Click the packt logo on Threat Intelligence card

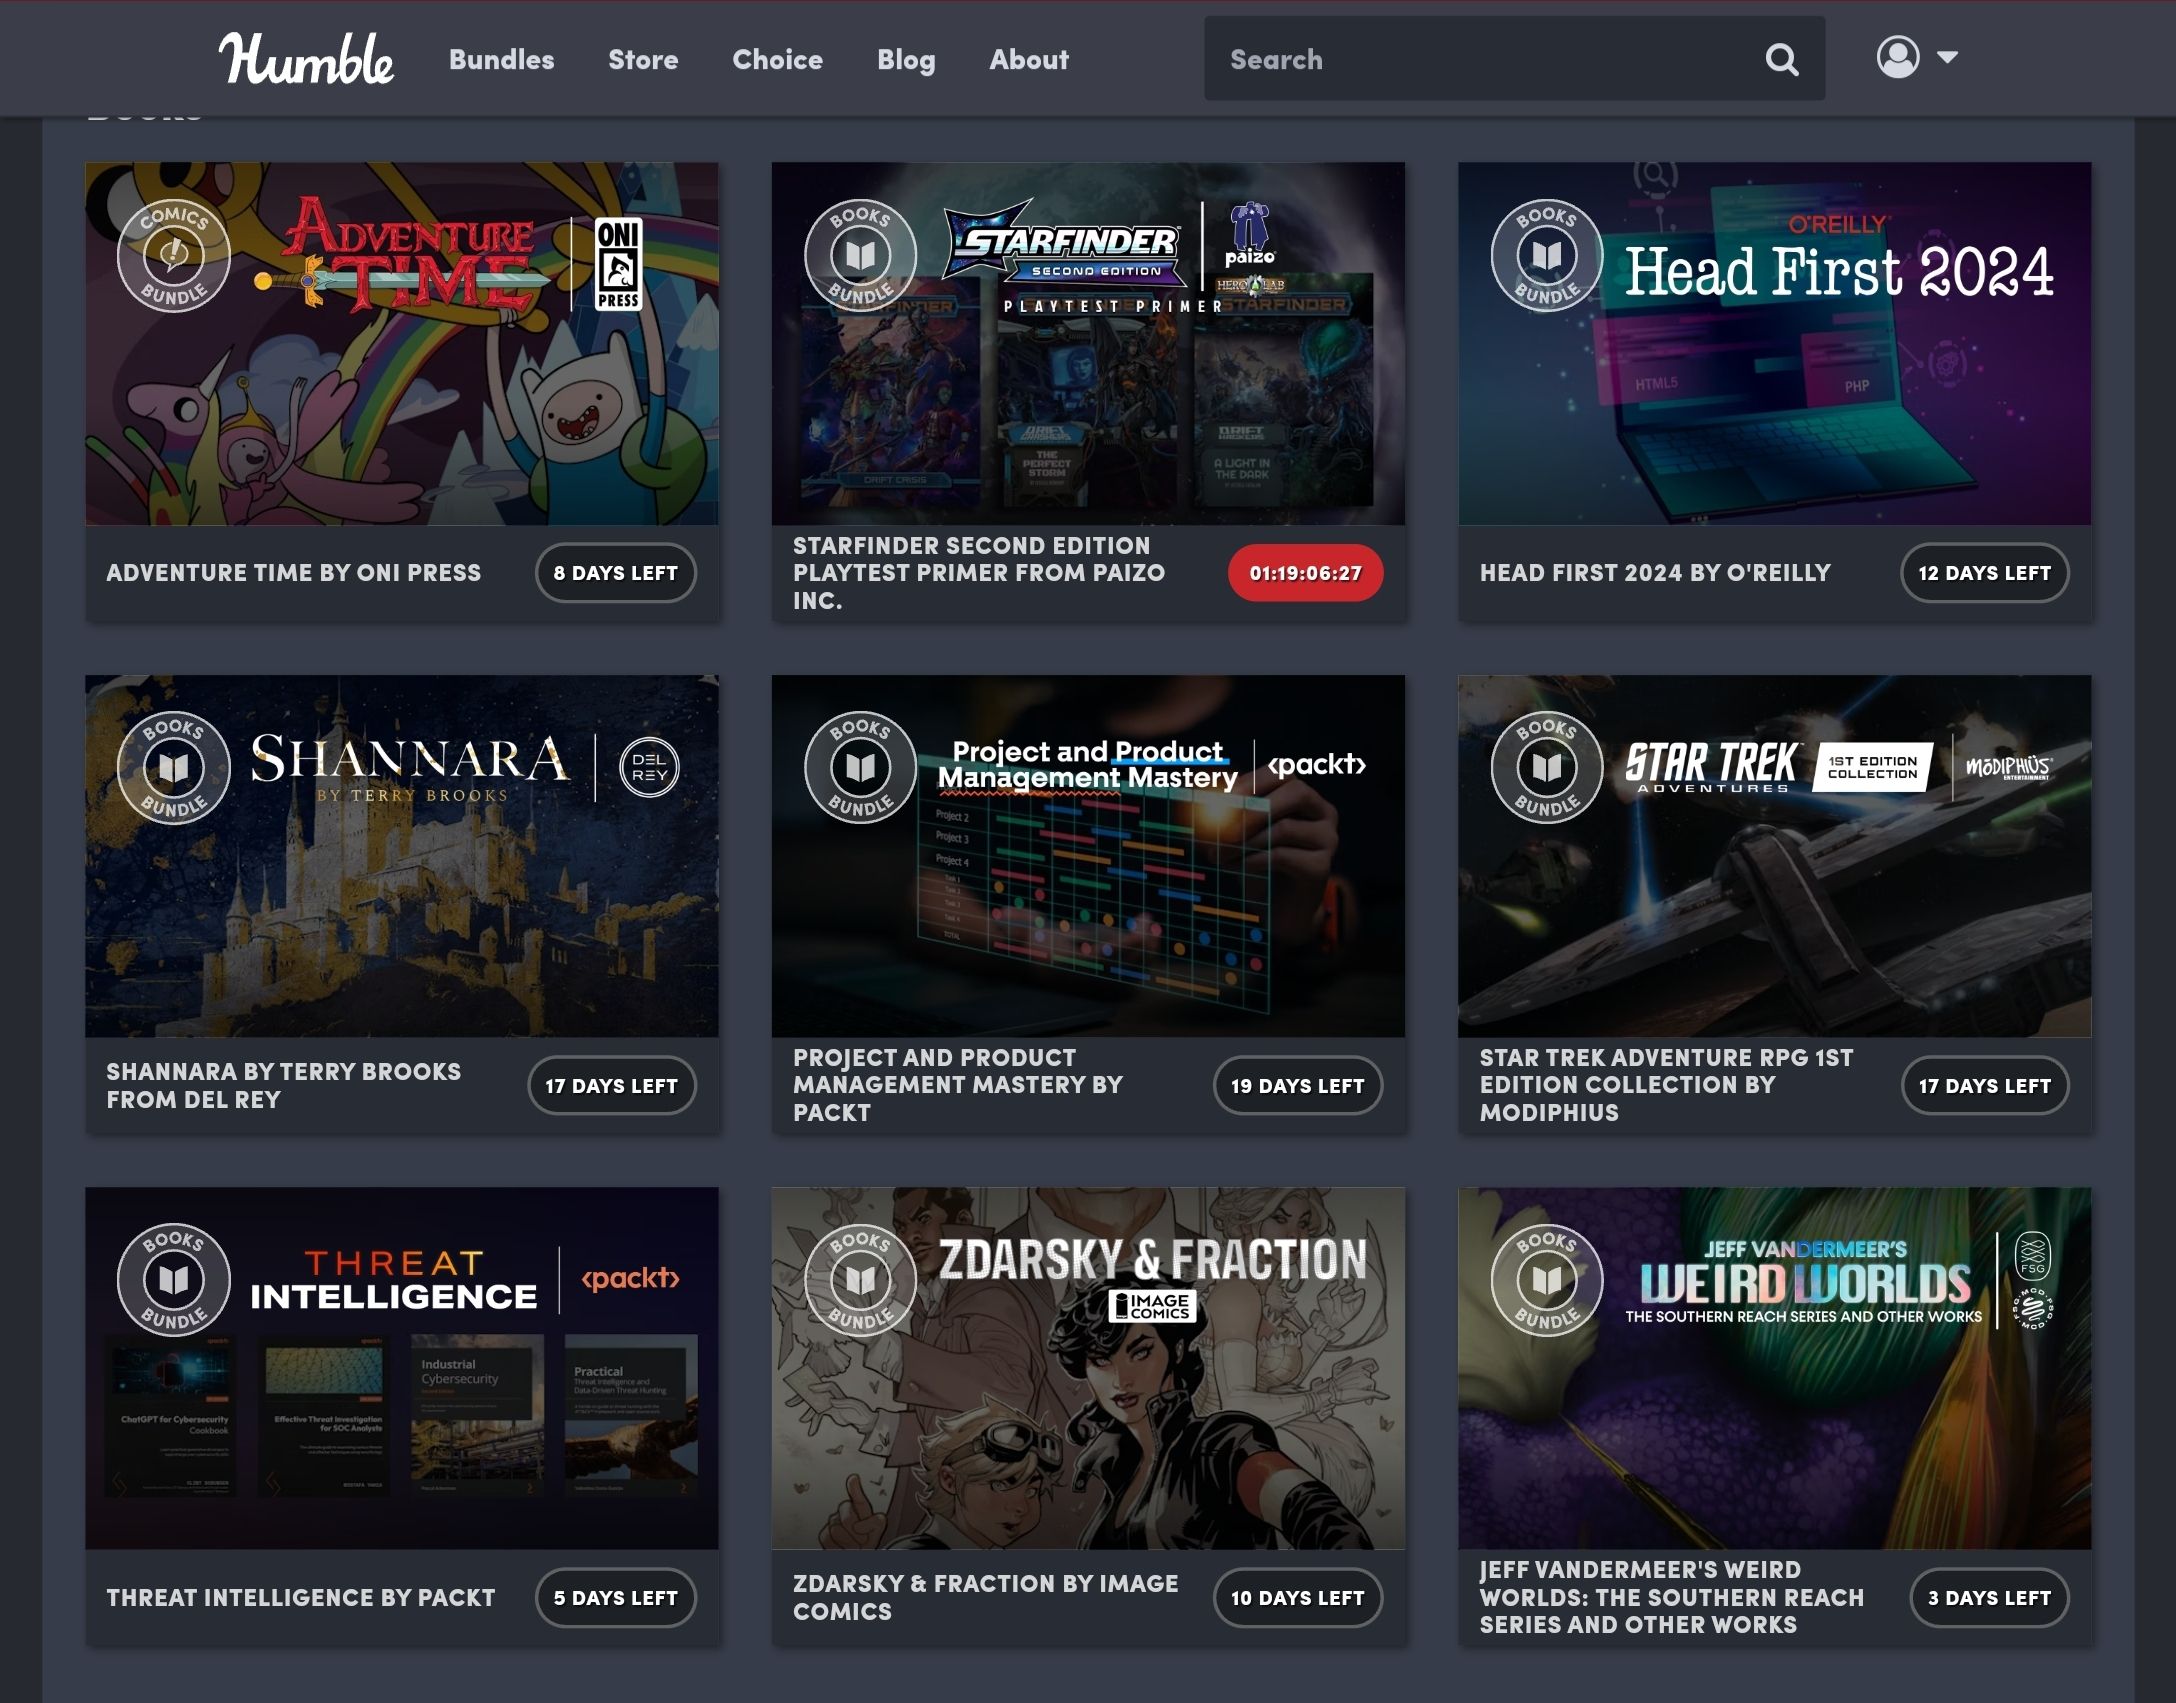[x=630, y=1278]
